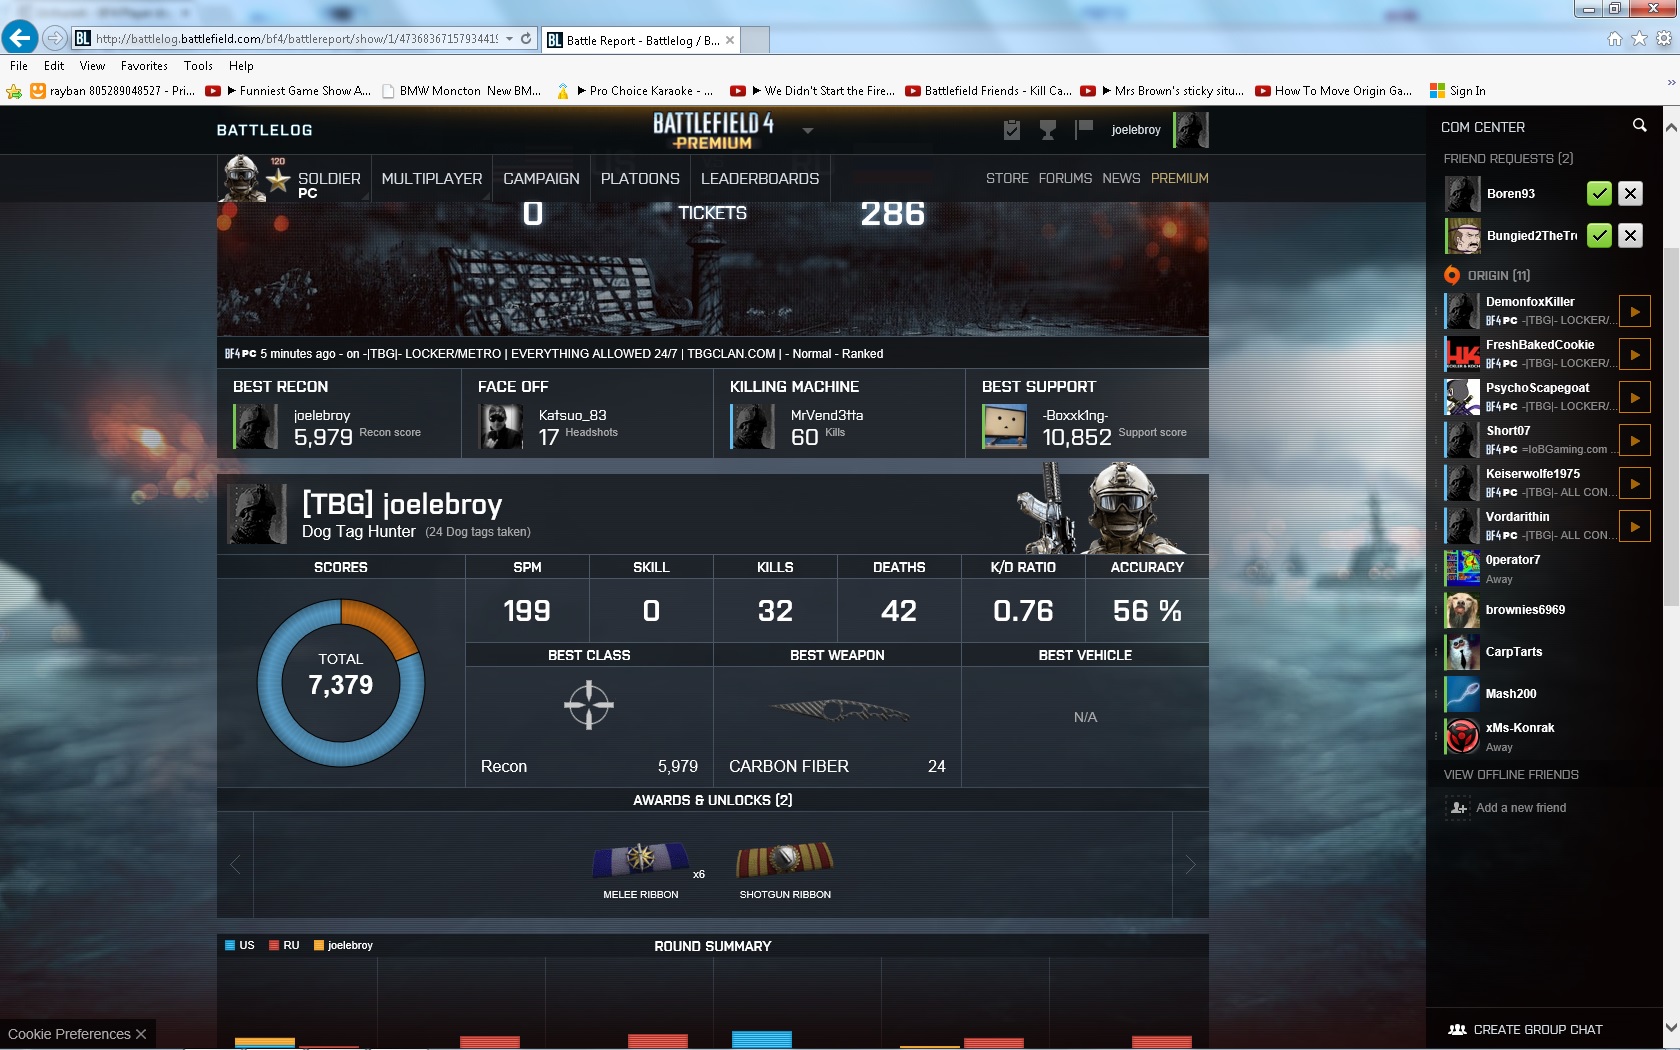This screenshot has height=1050, width=1680.
Task: Open browser settings gear icon
Action: [1664, 39]
